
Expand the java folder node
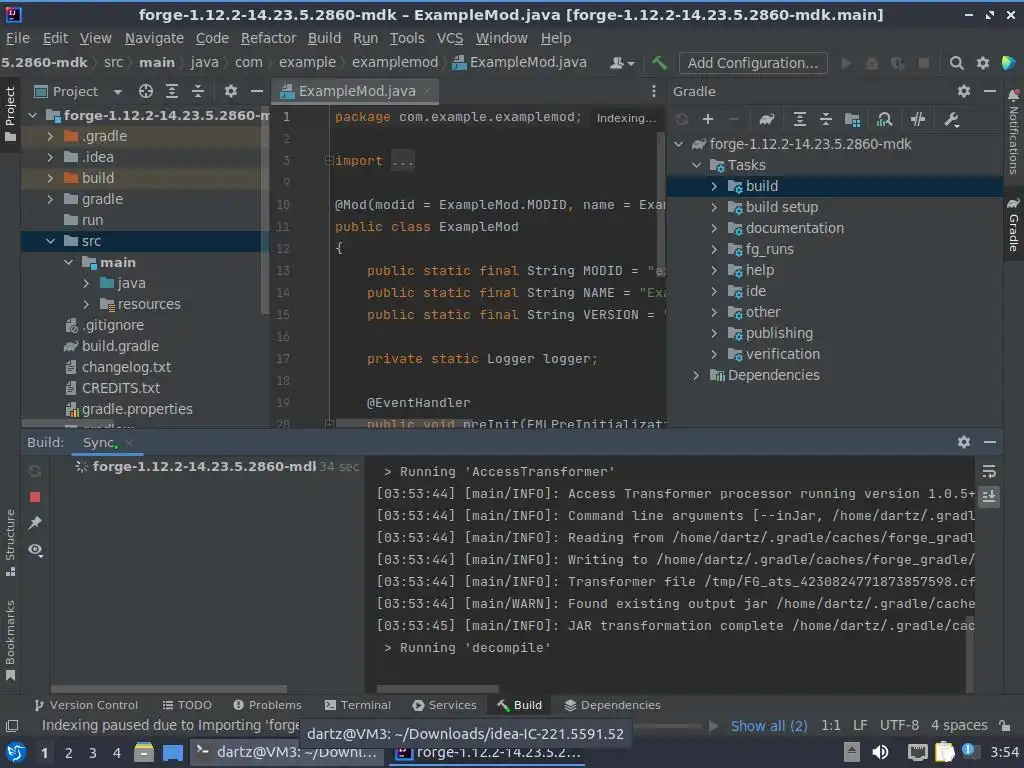pyautogui.click(x=86, y=283)
